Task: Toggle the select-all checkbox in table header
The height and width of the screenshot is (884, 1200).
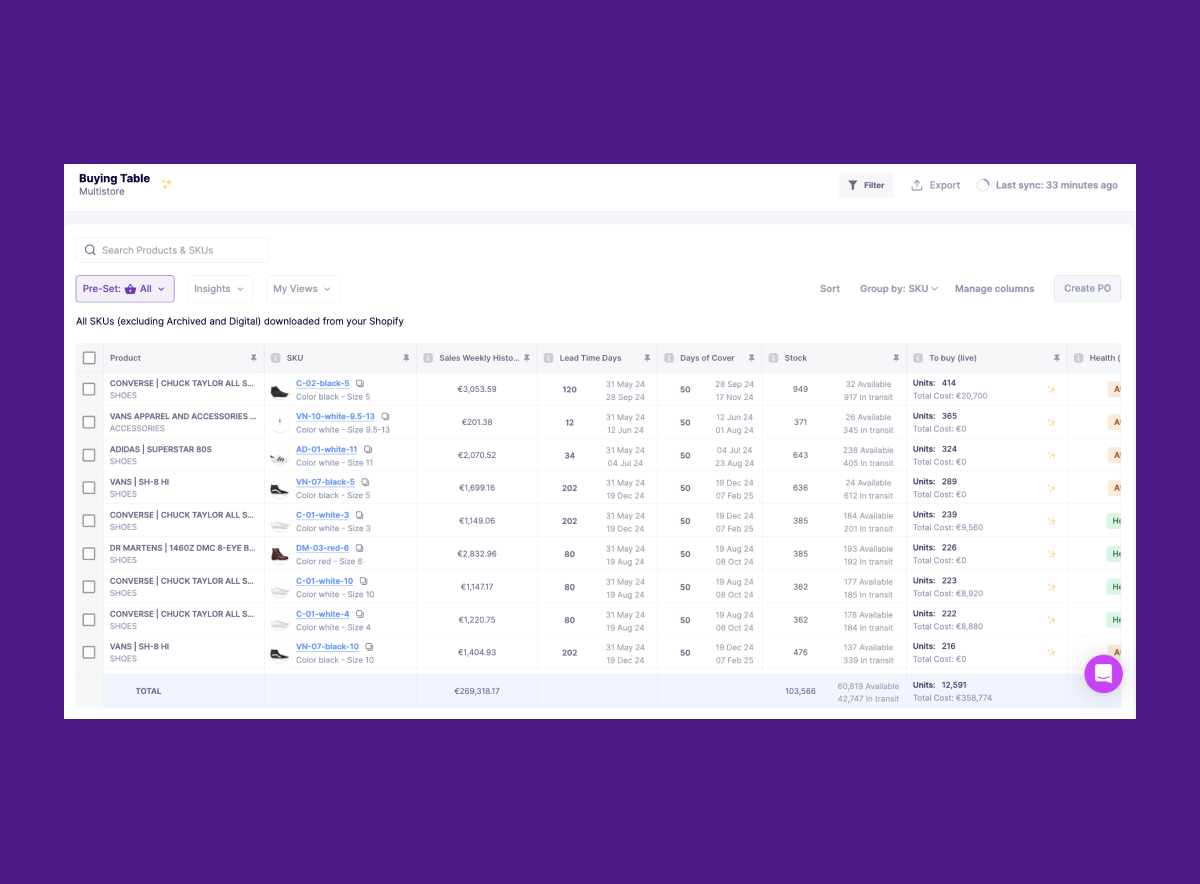Action: click(x=89, y=358)
